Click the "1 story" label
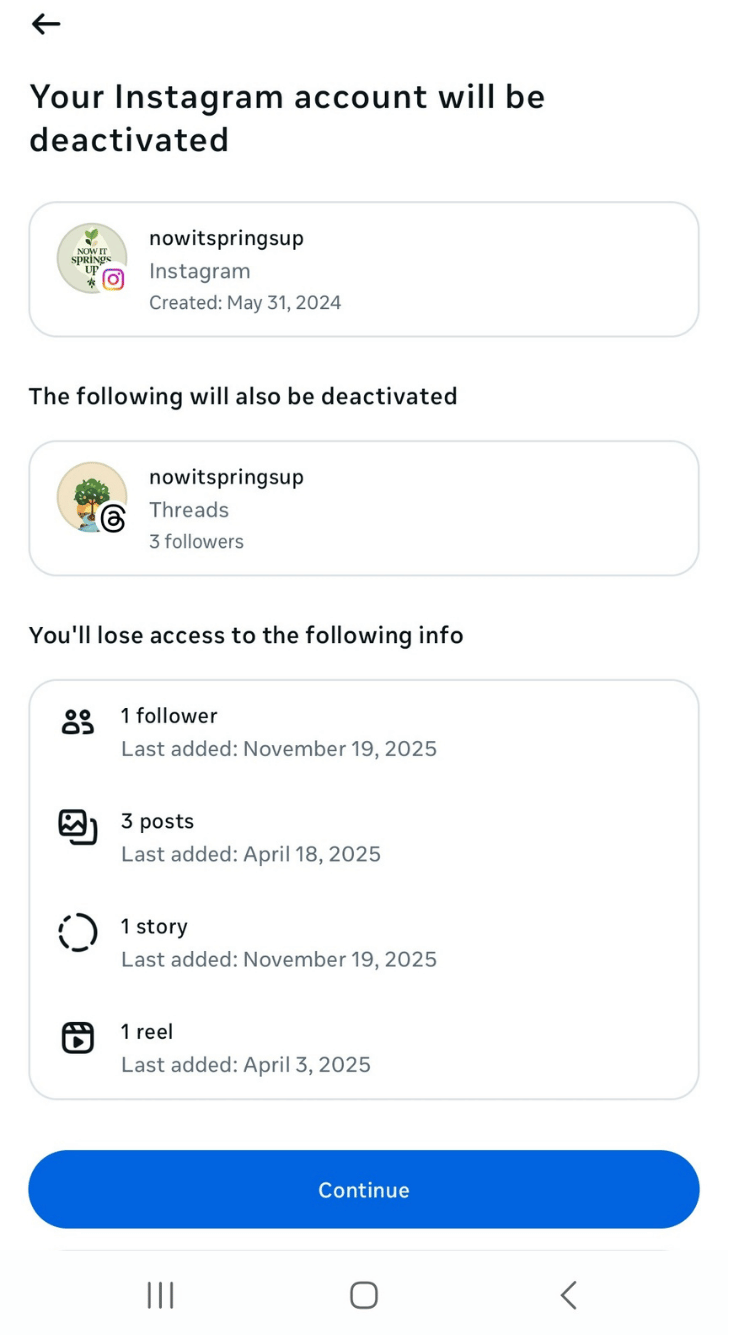730x1336 pixels. [x=154, y=927]
